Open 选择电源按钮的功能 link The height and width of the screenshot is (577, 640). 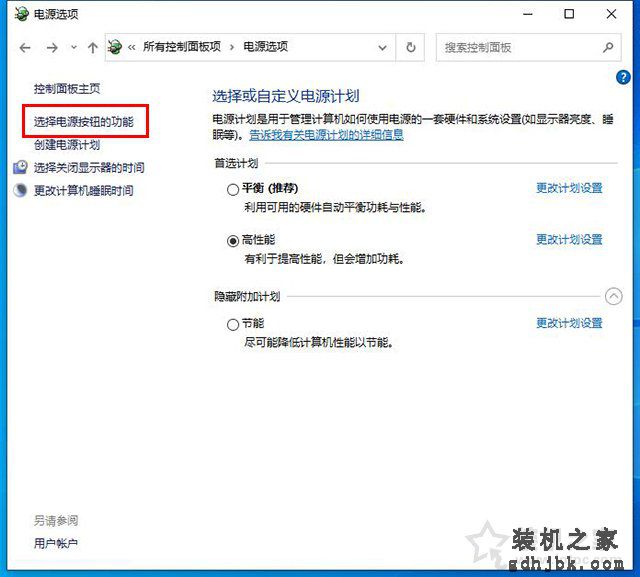[x=84, y=122]
